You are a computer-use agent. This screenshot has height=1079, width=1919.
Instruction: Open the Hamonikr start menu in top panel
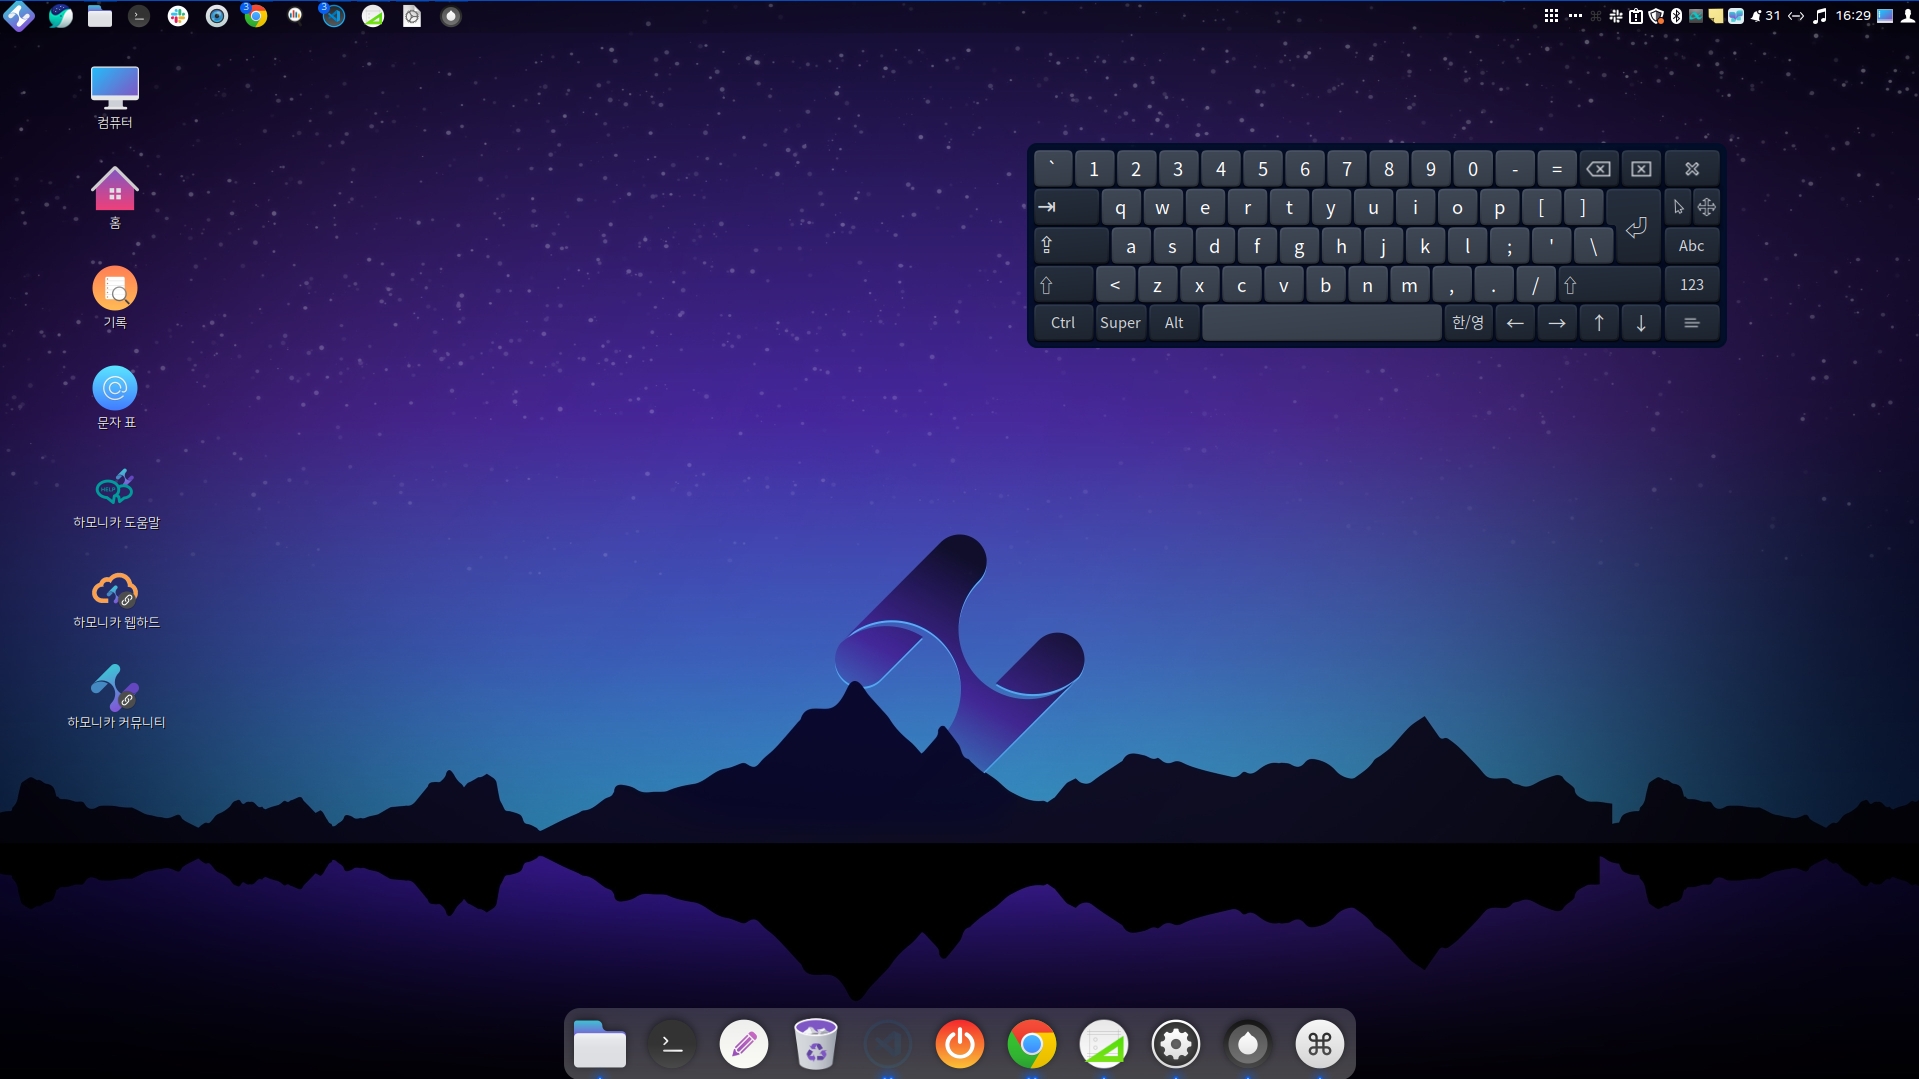tap(19, 16)
